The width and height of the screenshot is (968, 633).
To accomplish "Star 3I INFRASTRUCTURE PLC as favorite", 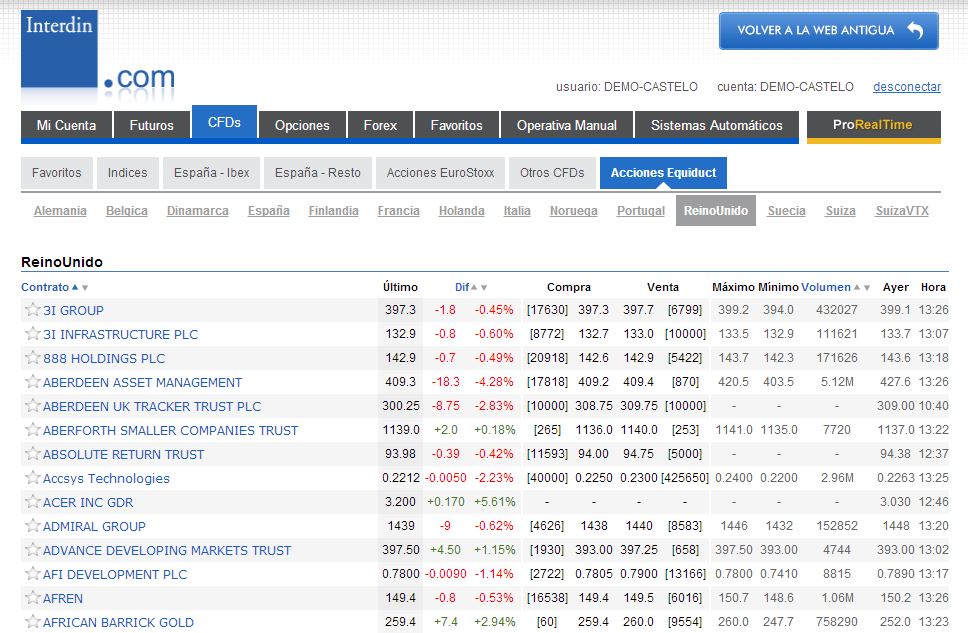I will click(x=33, y=333).
